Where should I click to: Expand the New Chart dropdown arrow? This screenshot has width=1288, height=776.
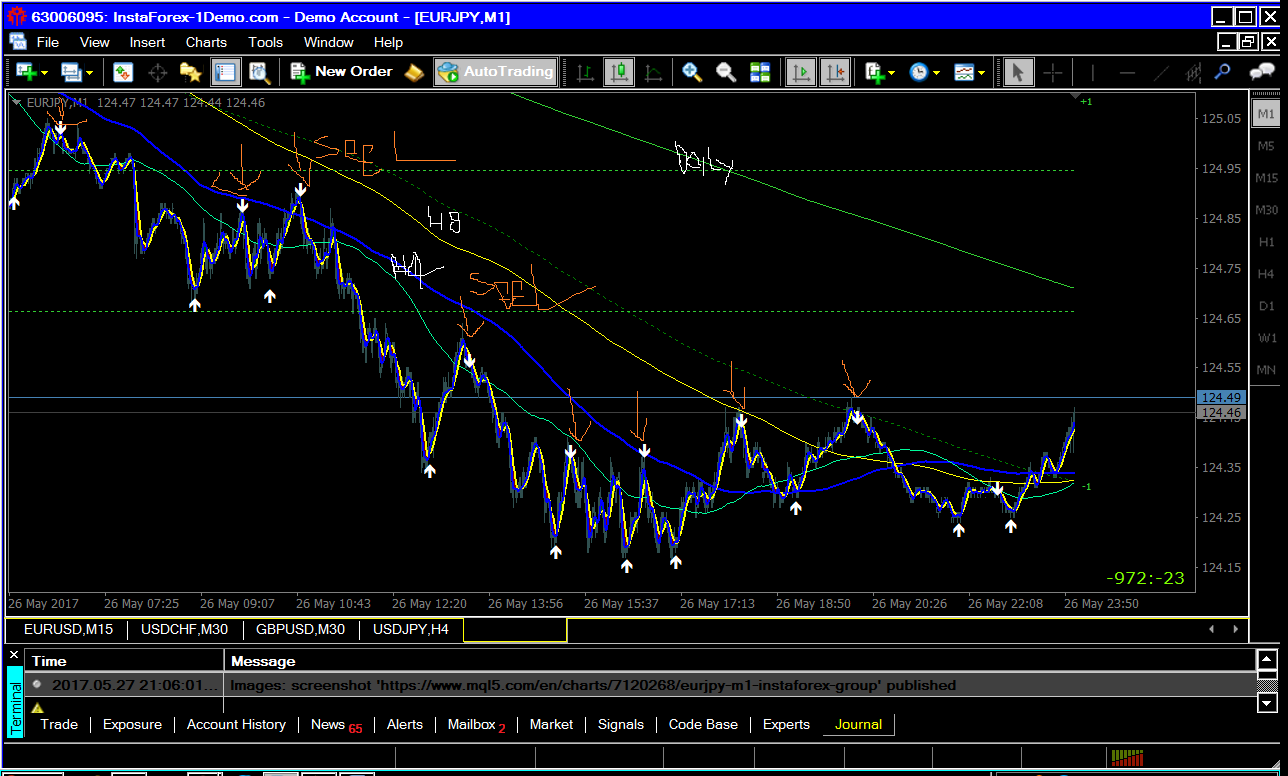pos(45,73)
